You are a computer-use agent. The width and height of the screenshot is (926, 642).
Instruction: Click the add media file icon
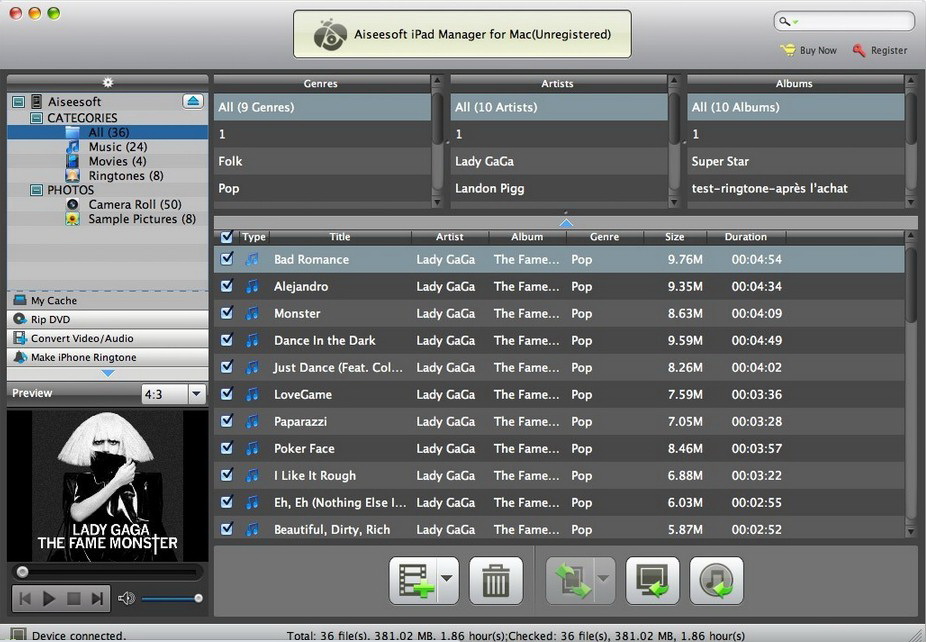[414, 581]
